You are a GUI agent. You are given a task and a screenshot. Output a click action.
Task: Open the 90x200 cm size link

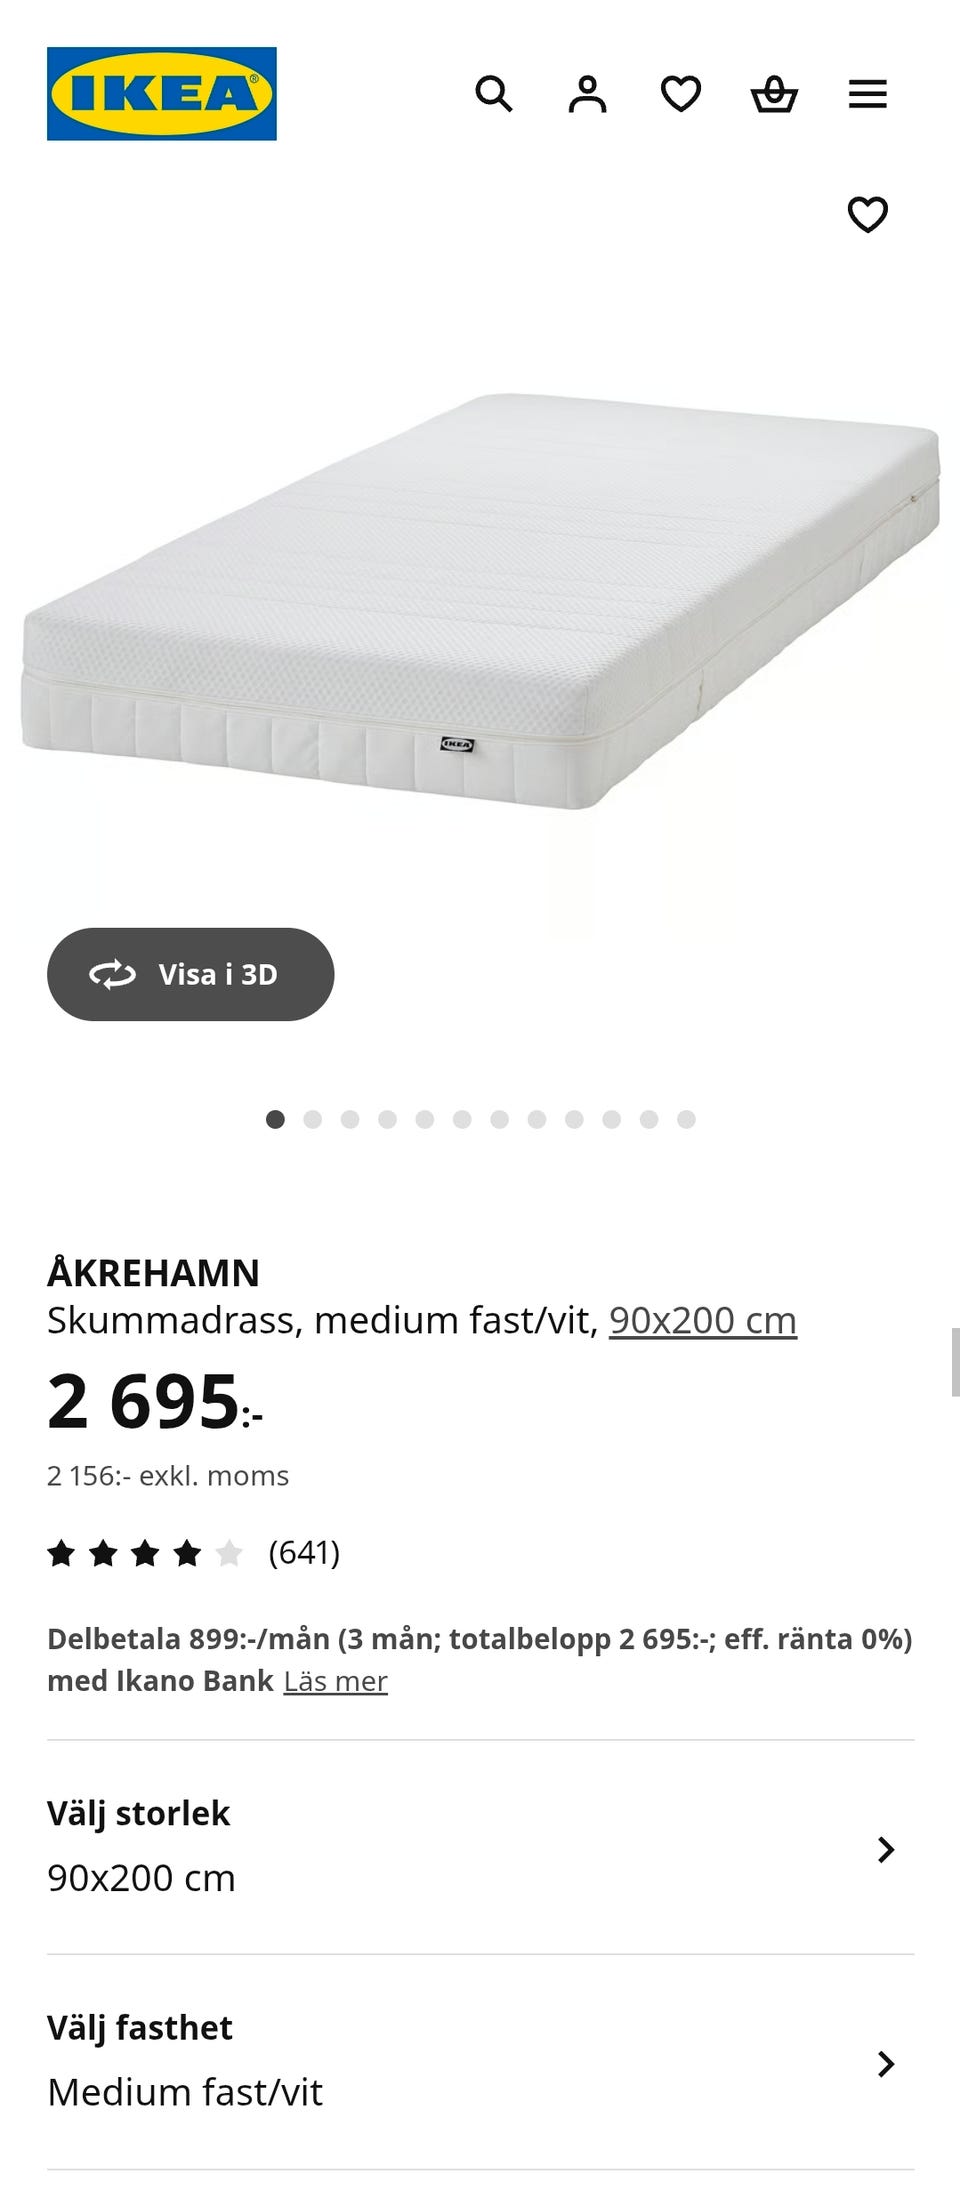[x=703, y=1320]
